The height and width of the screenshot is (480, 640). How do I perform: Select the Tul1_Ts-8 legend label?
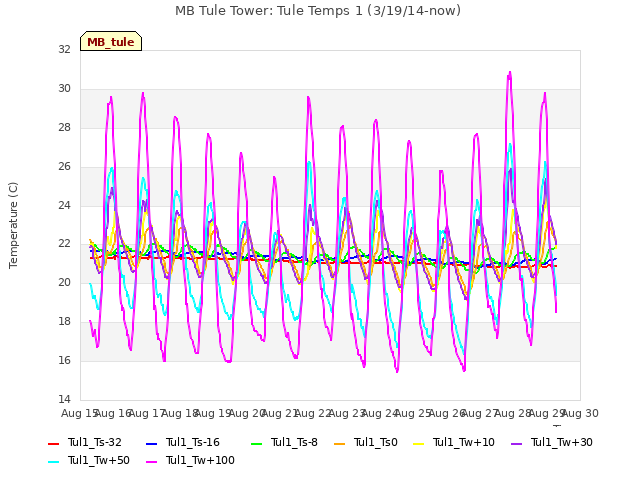(x=294, y=442)
